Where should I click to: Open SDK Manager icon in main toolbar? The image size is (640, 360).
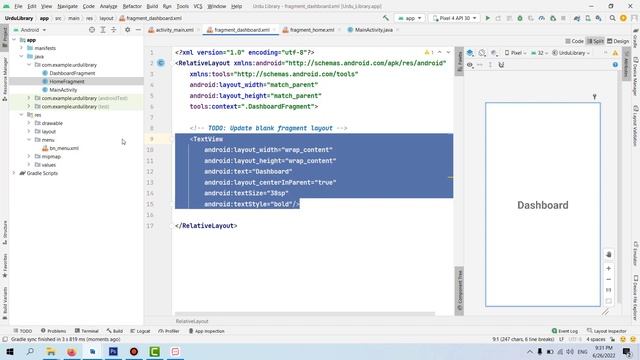click(x=598, y=18)
